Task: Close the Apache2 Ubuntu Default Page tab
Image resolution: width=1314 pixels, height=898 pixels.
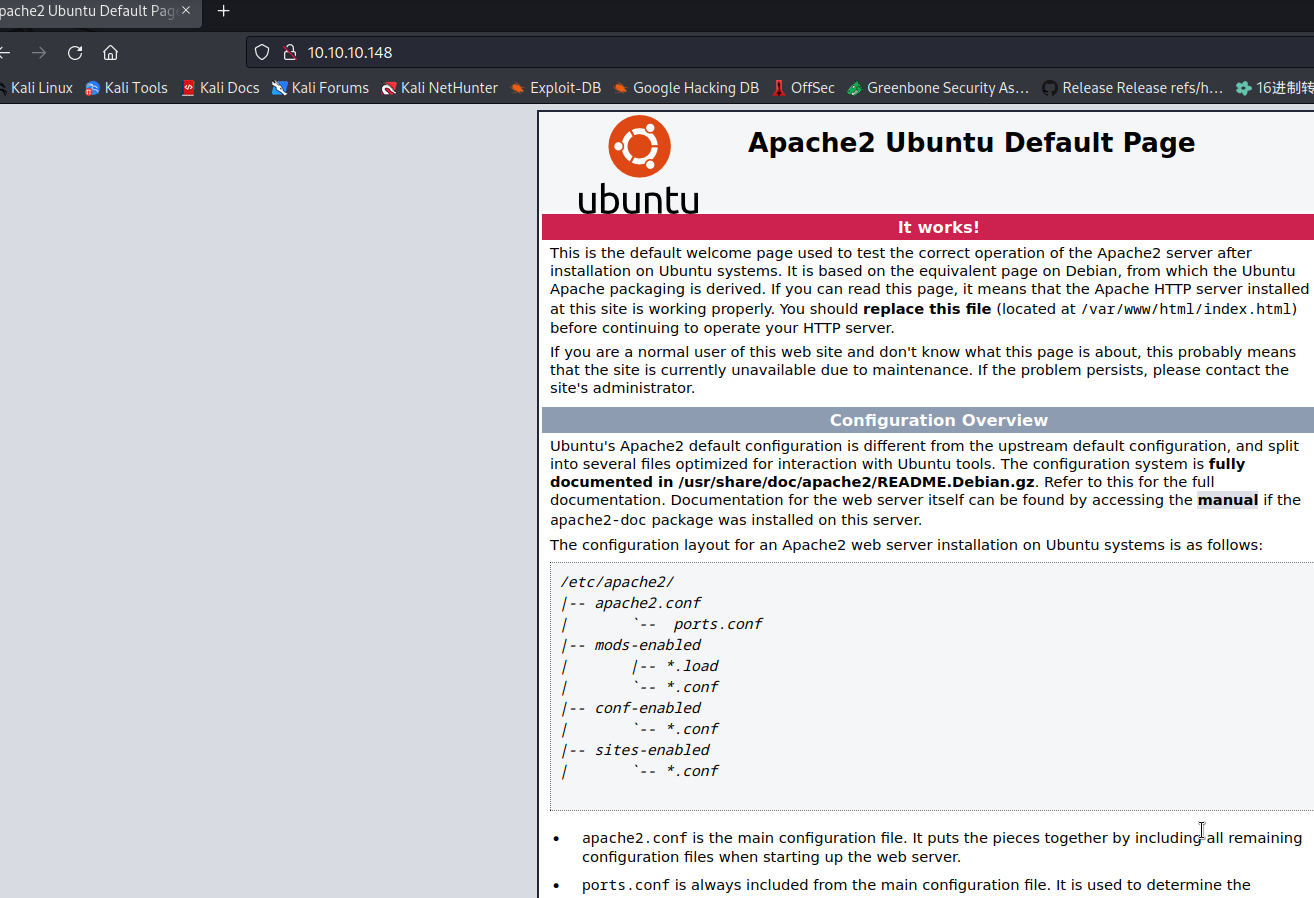Action: 185,10
